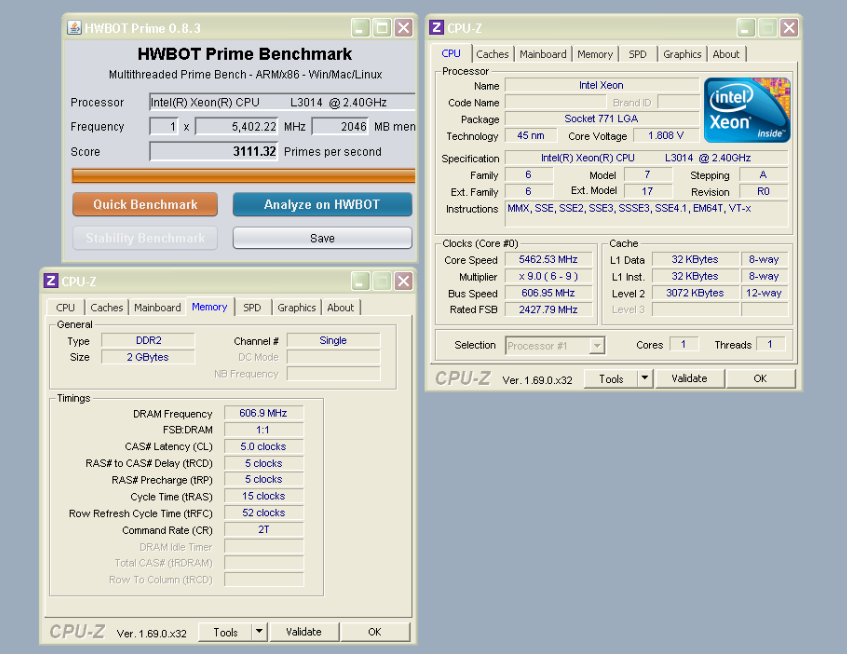Minimize the CPU-Z CPU tab window
The width and height of the screenshot is (847, 654).
746,28
